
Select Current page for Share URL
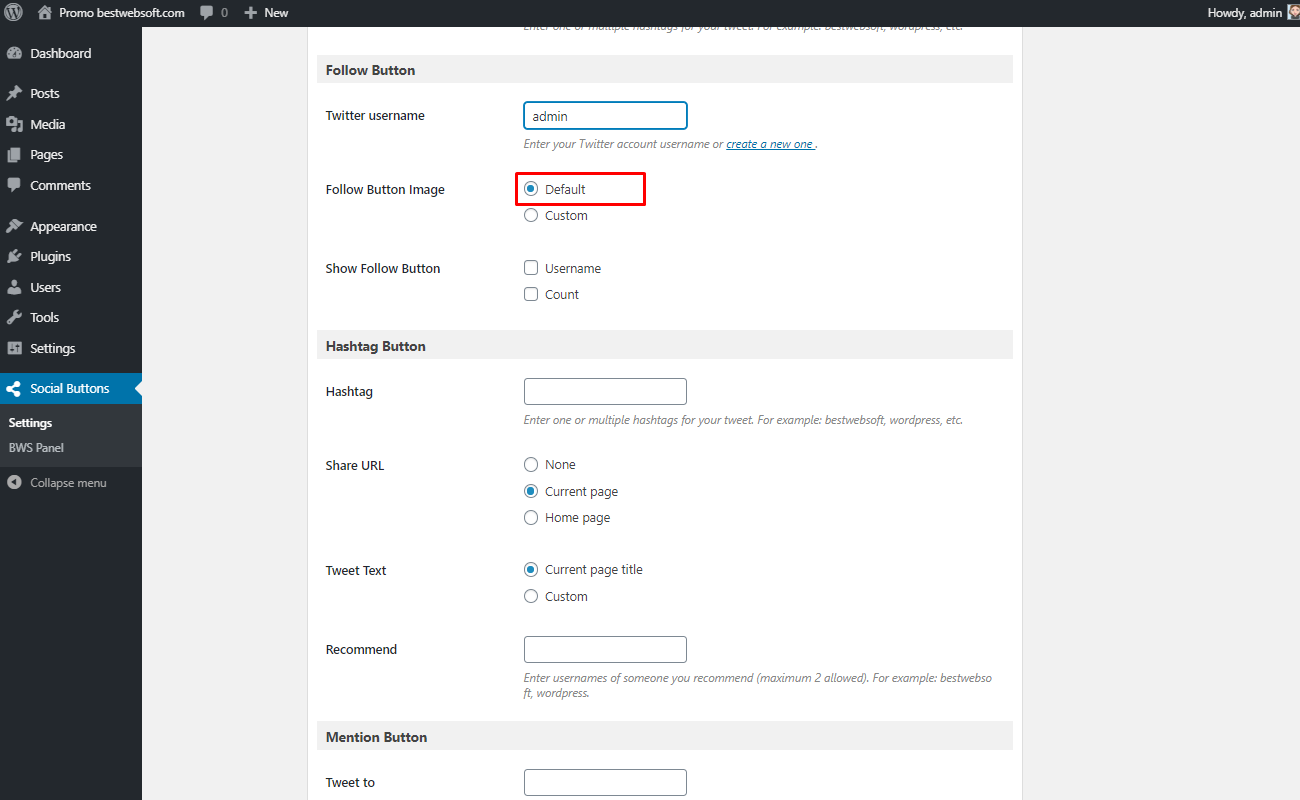pyautogui.click(x=531, y=491)
